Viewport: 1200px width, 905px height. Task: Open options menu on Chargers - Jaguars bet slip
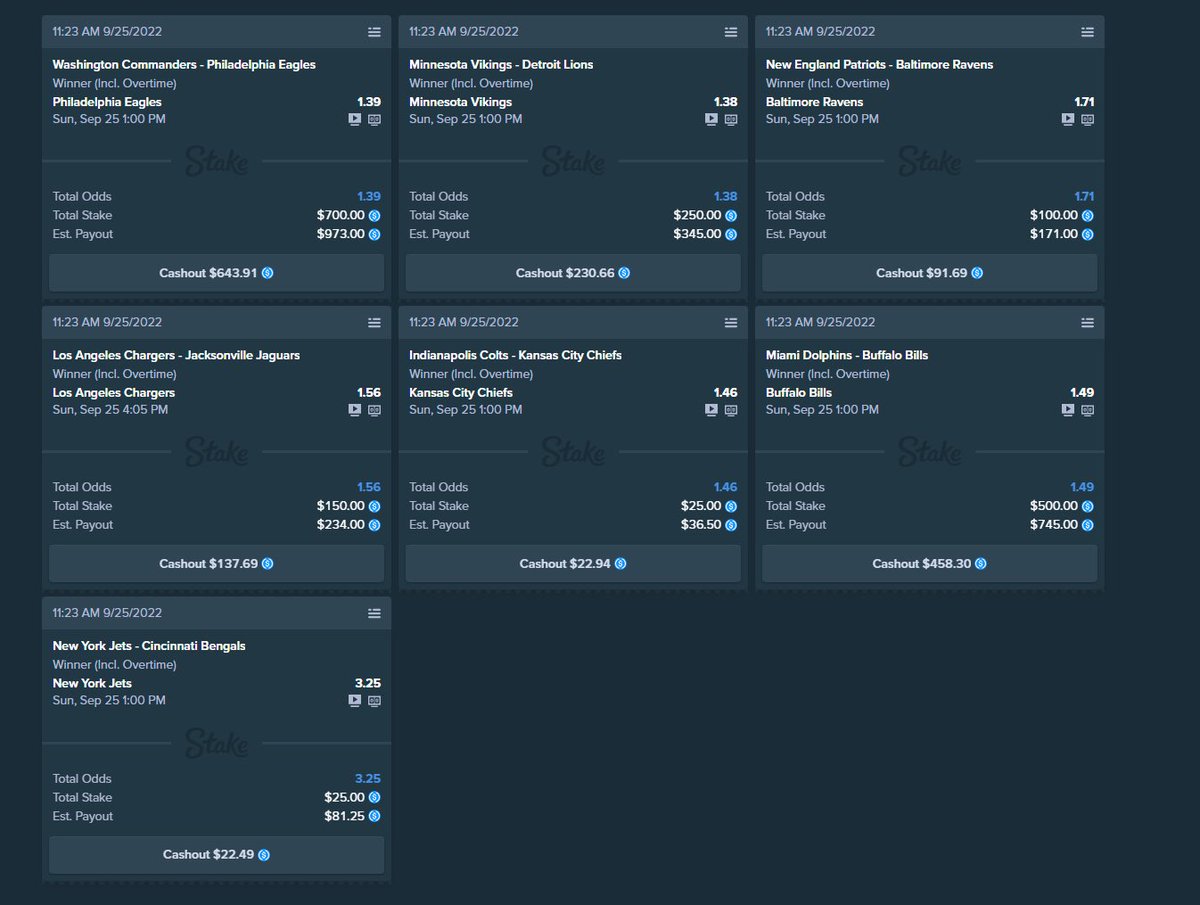point(374,323)
